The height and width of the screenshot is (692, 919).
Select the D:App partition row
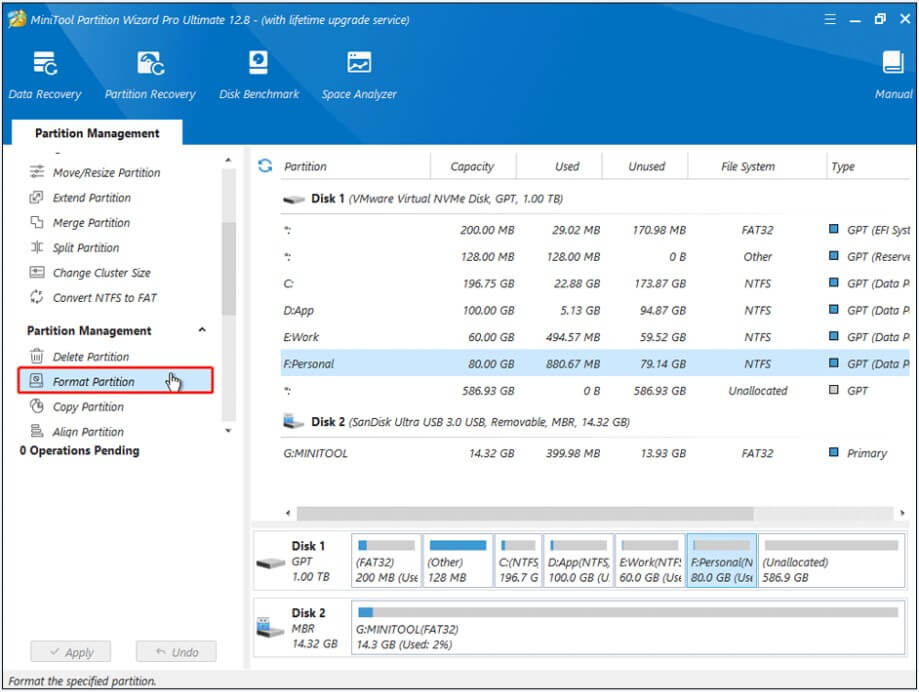click(x=595, y=311)
